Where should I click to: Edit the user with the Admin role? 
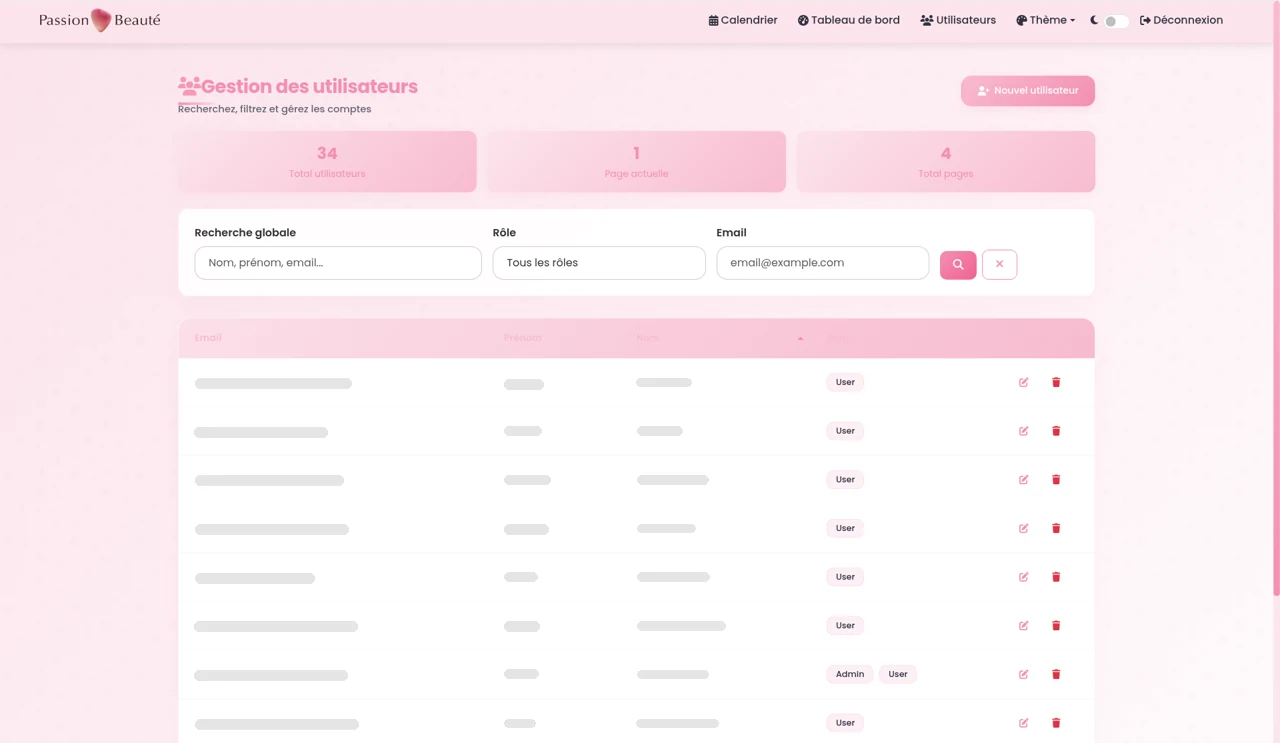[1024, 674]
